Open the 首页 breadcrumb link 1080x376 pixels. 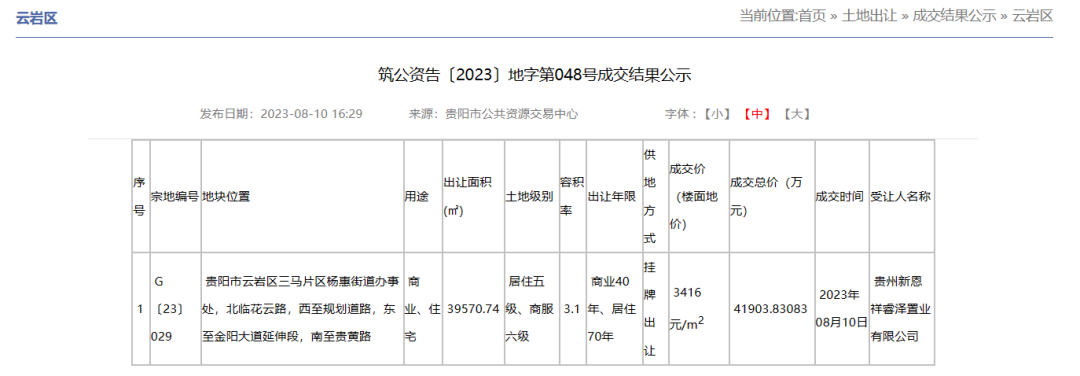pyautogui.click(x=811, y=16)
